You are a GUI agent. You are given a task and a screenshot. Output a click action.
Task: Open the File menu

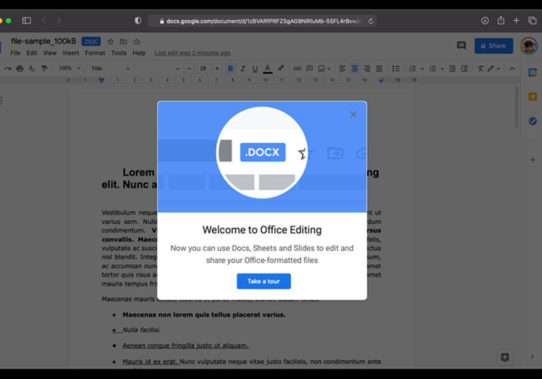tap(15, 53)
